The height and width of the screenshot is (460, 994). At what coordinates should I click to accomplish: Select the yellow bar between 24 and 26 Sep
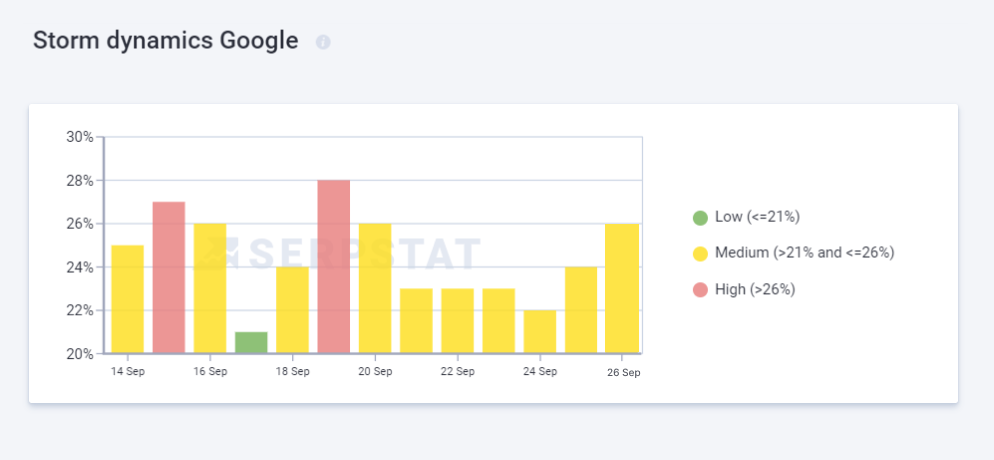point(581,310)
